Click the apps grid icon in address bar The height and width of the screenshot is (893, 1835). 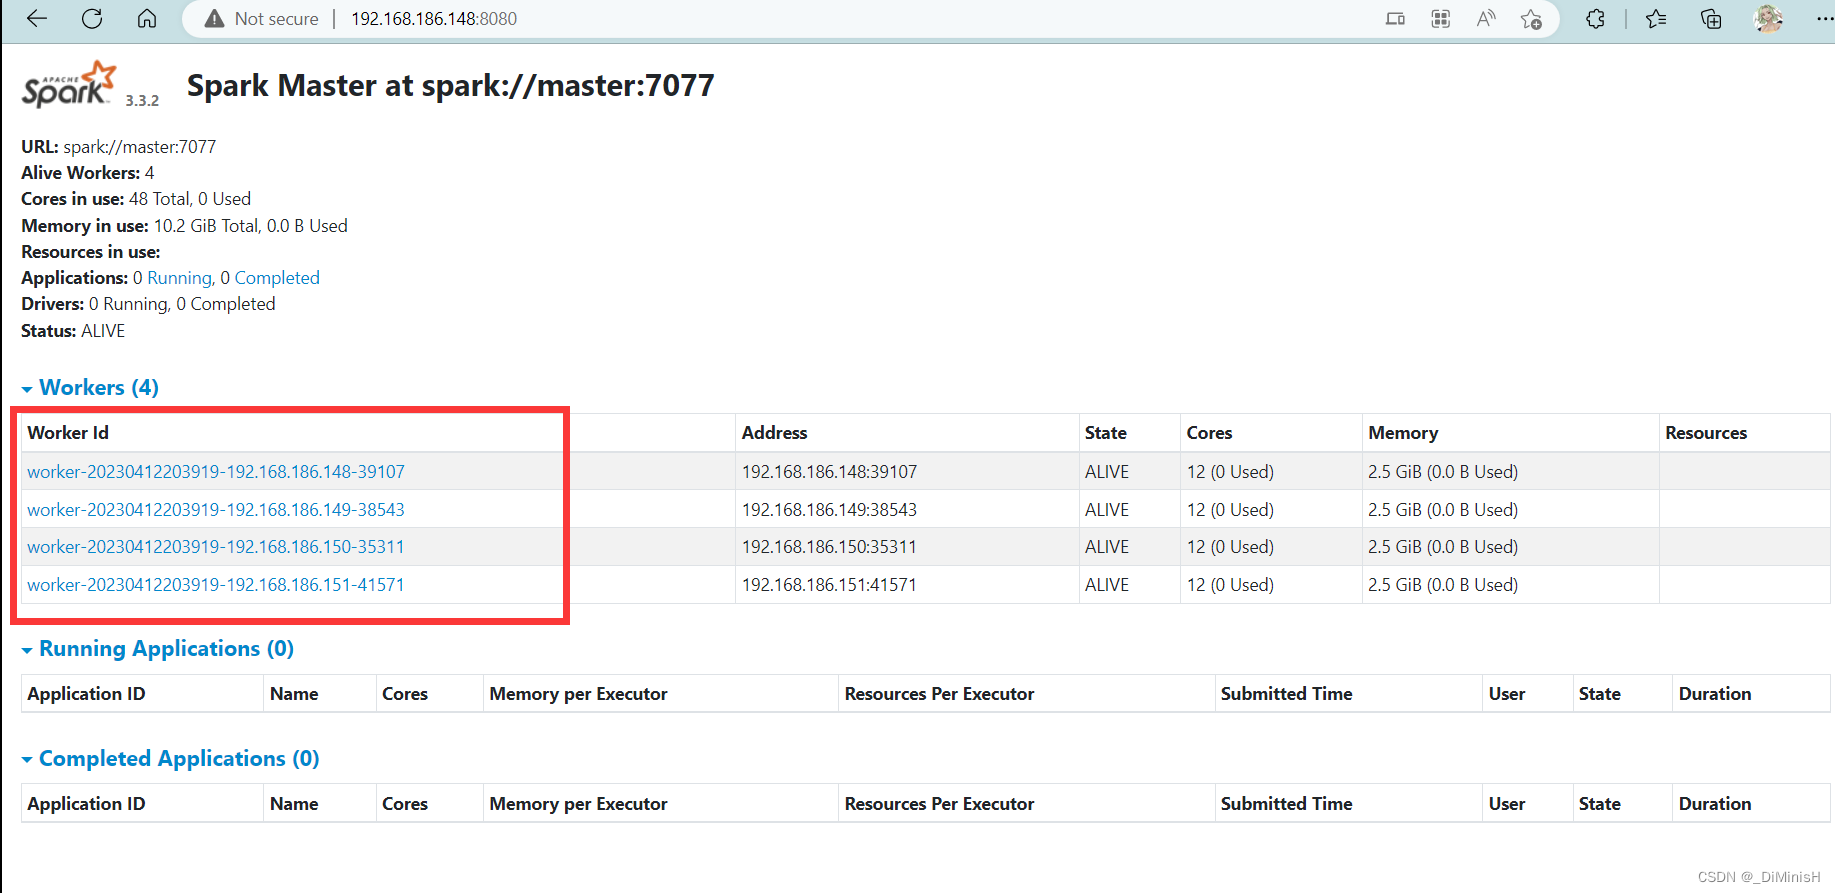coord(1440,19)
